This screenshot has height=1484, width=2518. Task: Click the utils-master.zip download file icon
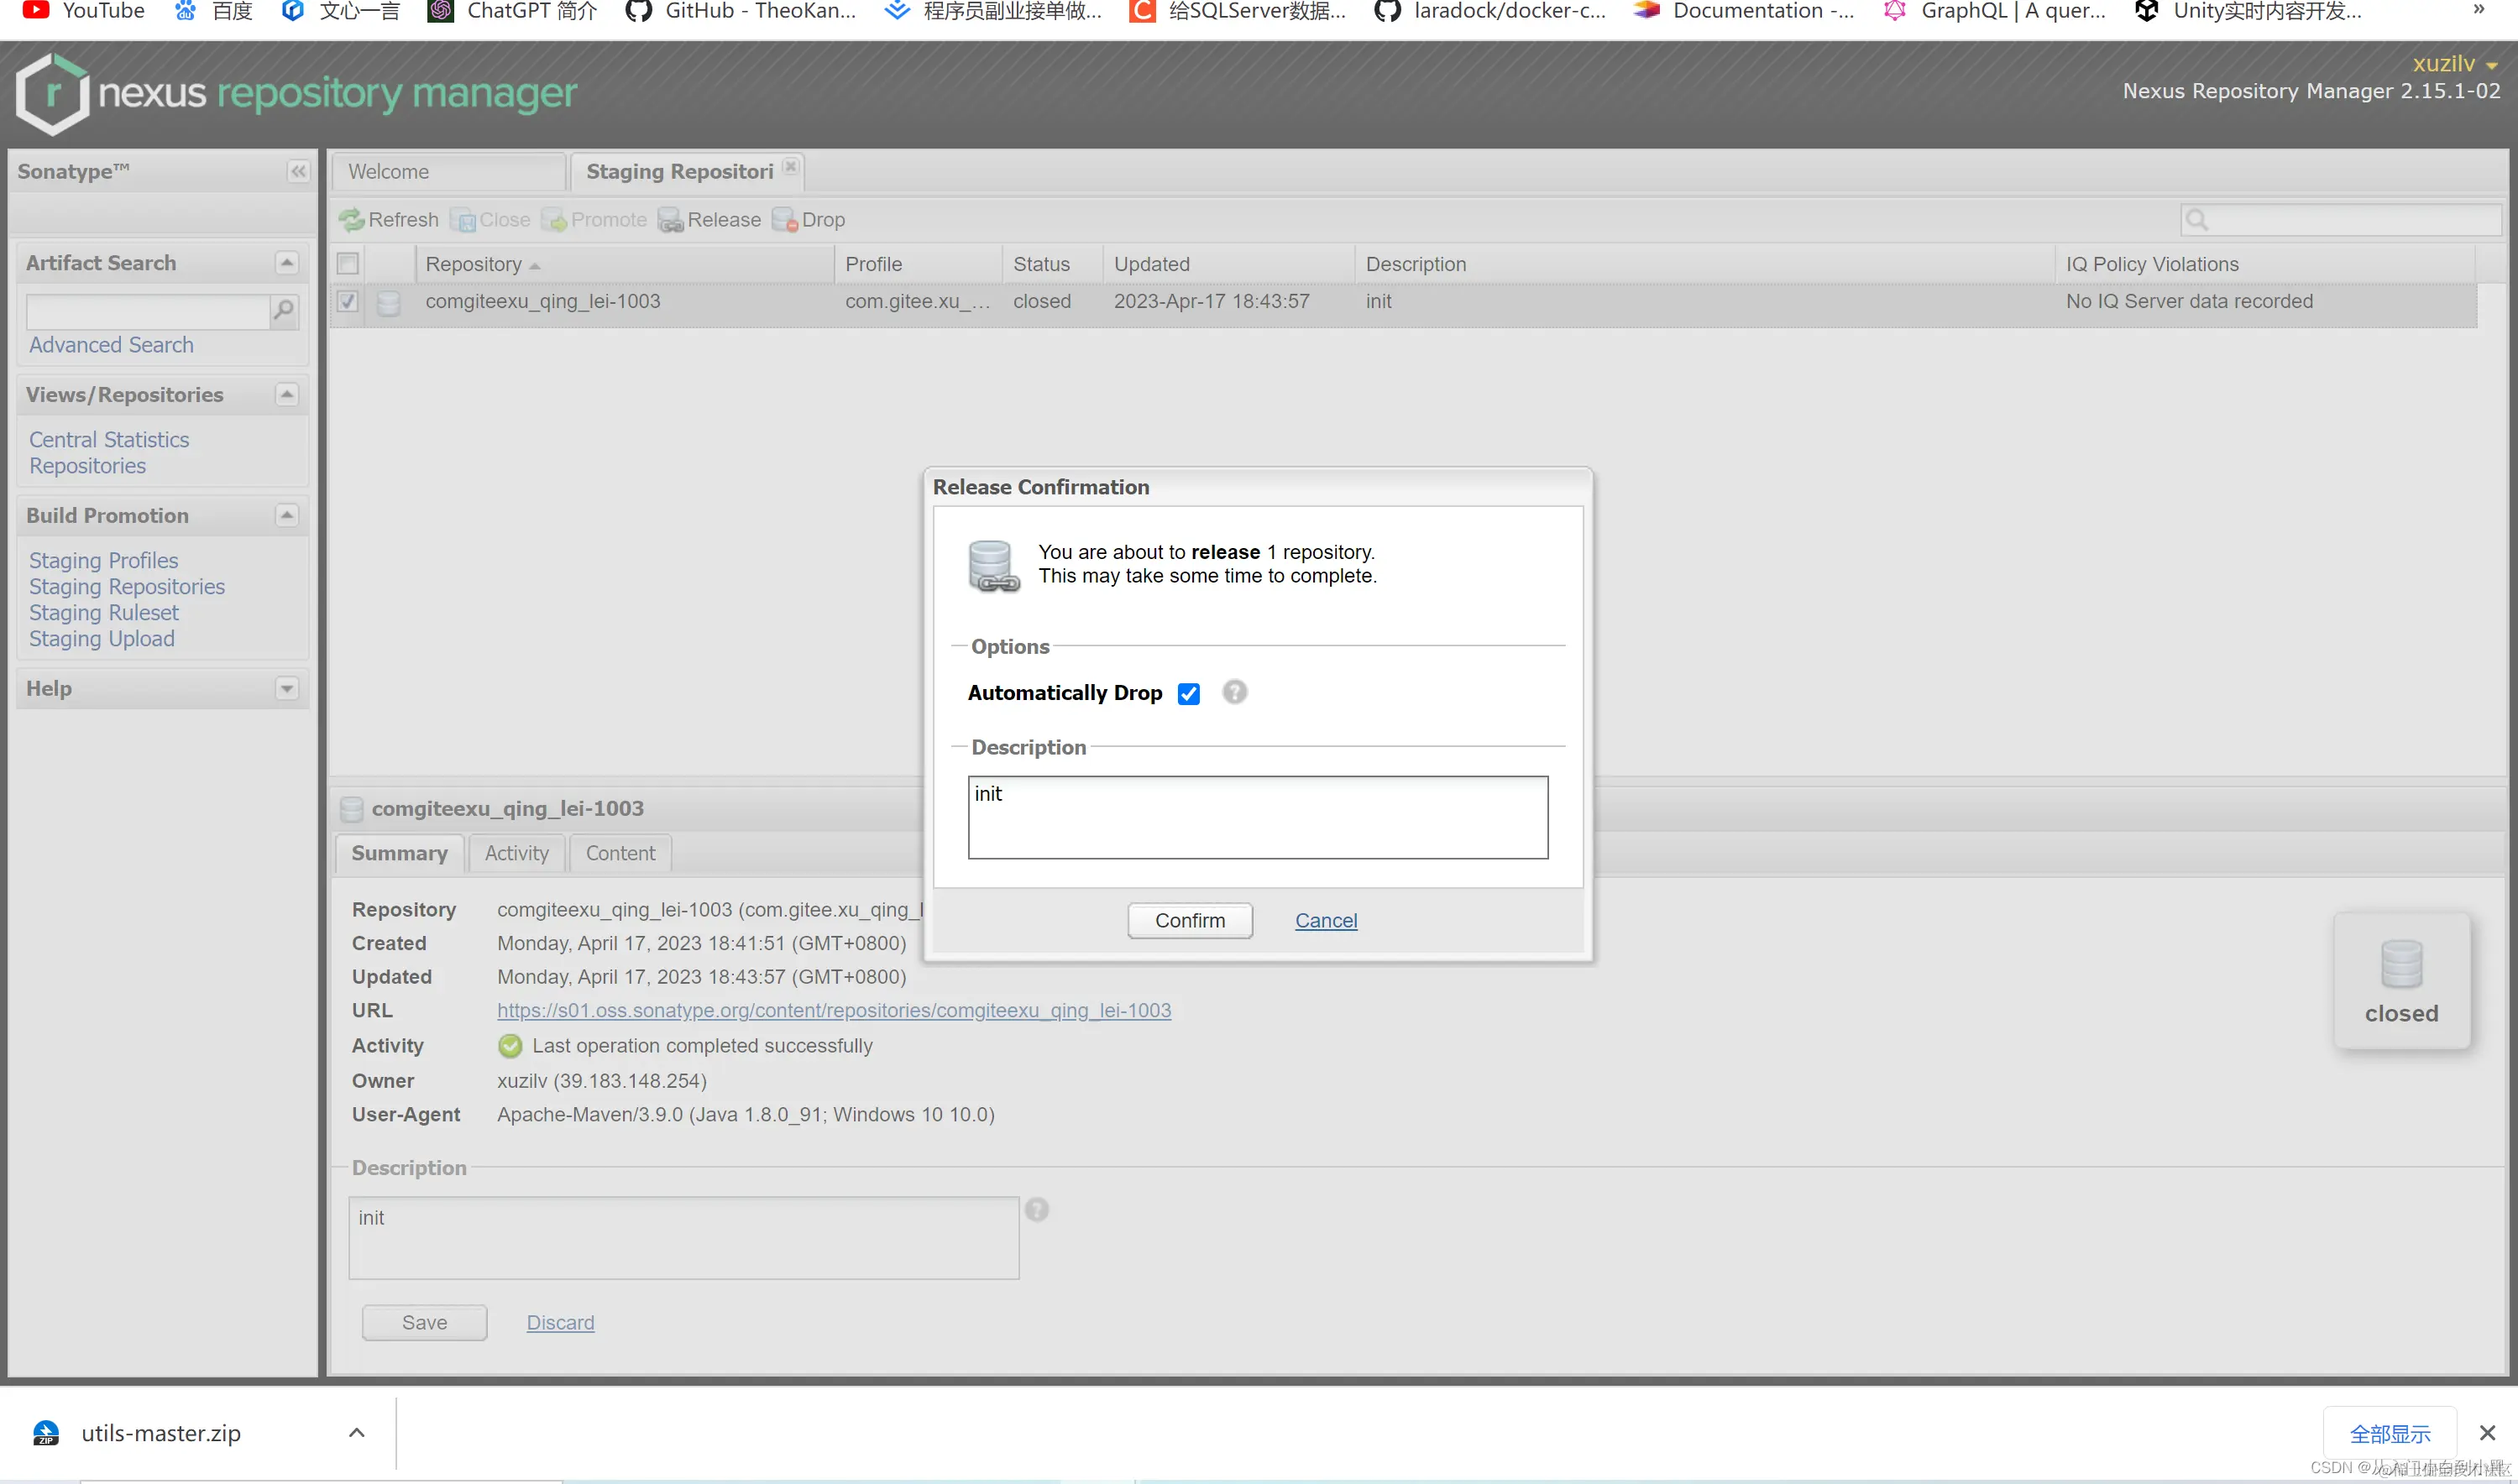tap(46, 1433)
